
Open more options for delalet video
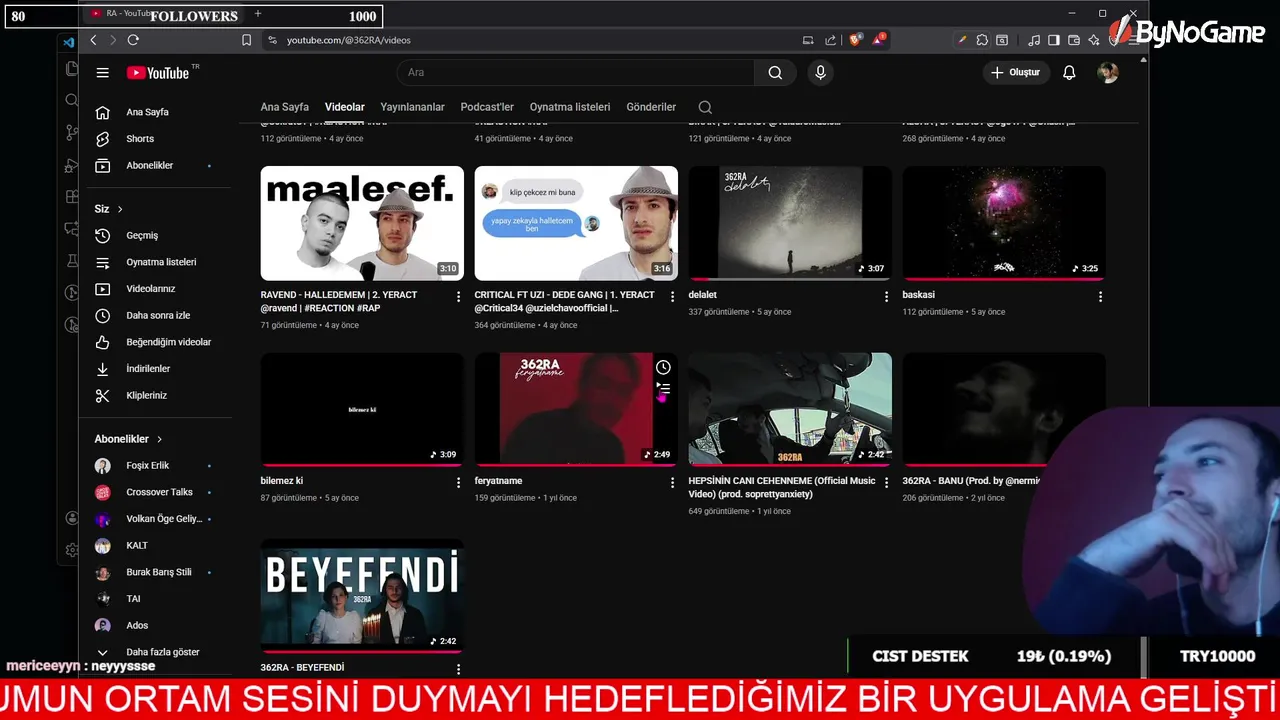click(x=886, y=297)
